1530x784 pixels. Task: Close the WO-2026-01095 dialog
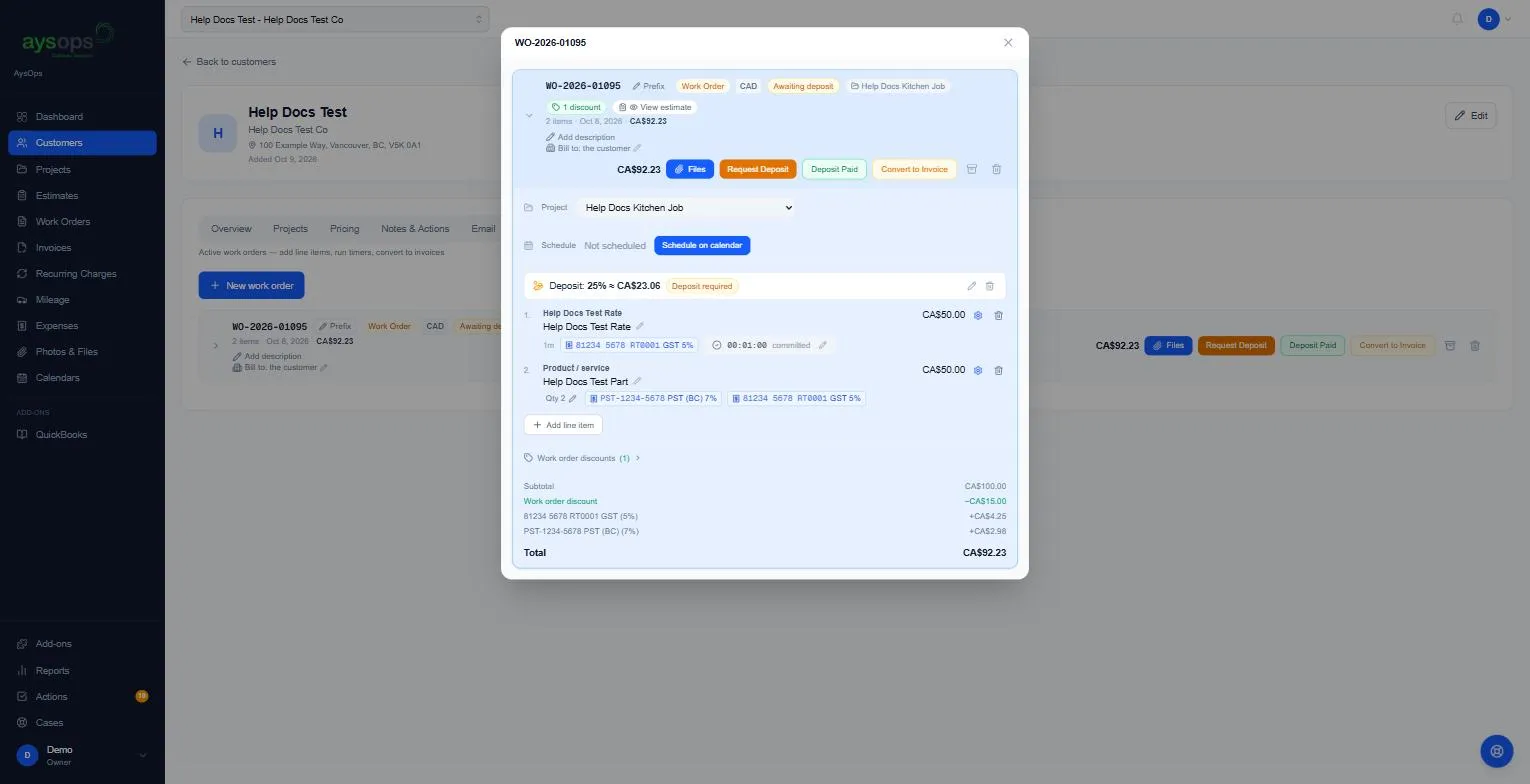pos(1008,43)
